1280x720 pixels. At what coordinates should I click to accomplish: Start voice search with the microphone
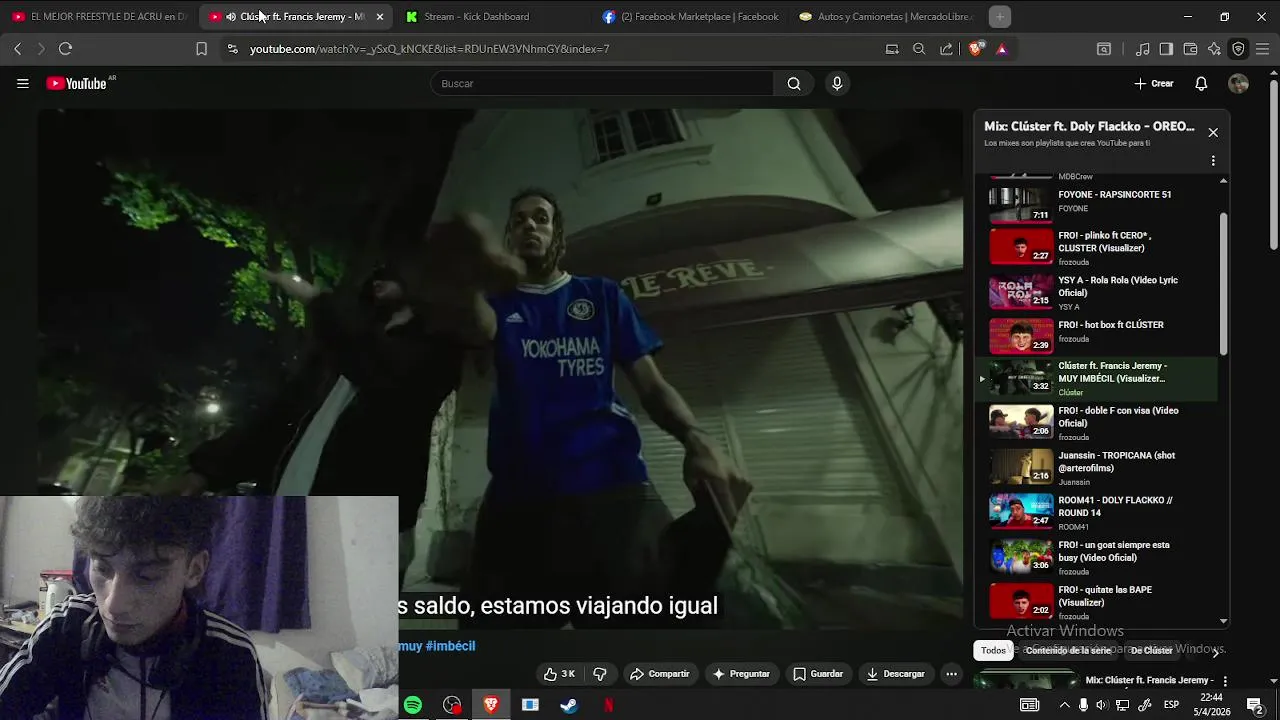(837, 84)
